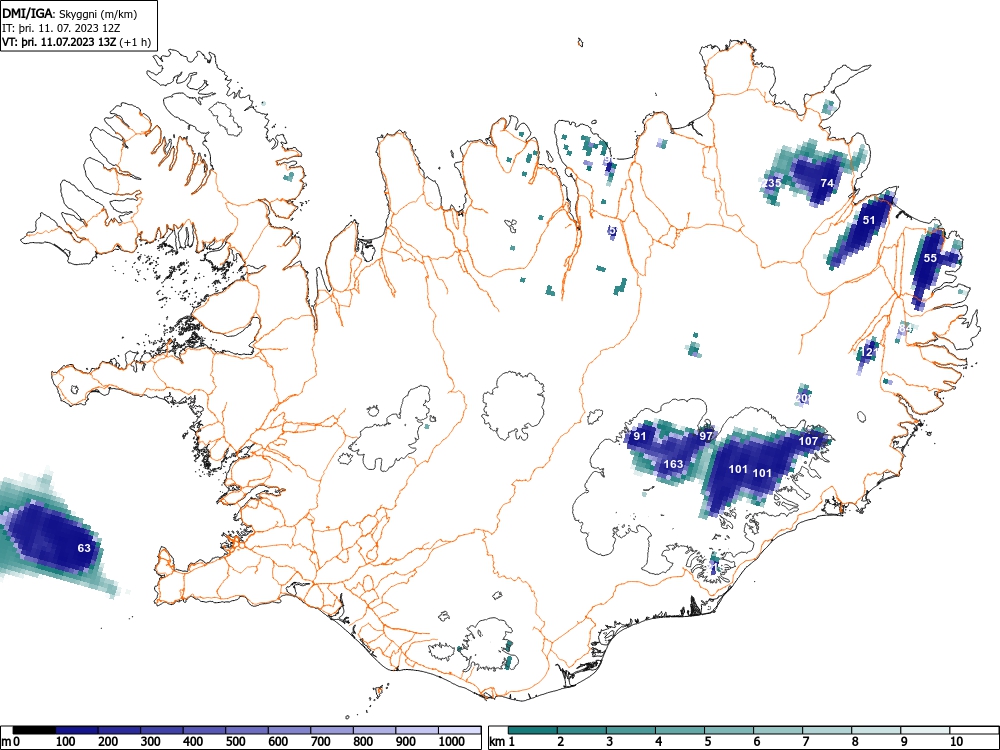Click the '500' tick on the meter legend
This screenshot has width=1000, height=750.
coord(235,742)
